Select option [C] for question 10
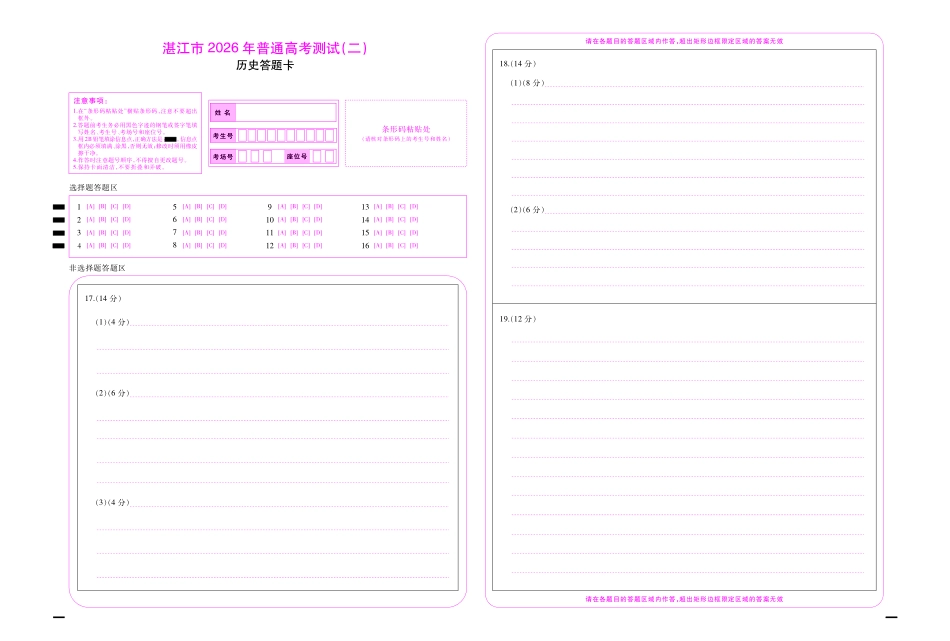The image size is (950, 641). [x=306, y=220]
